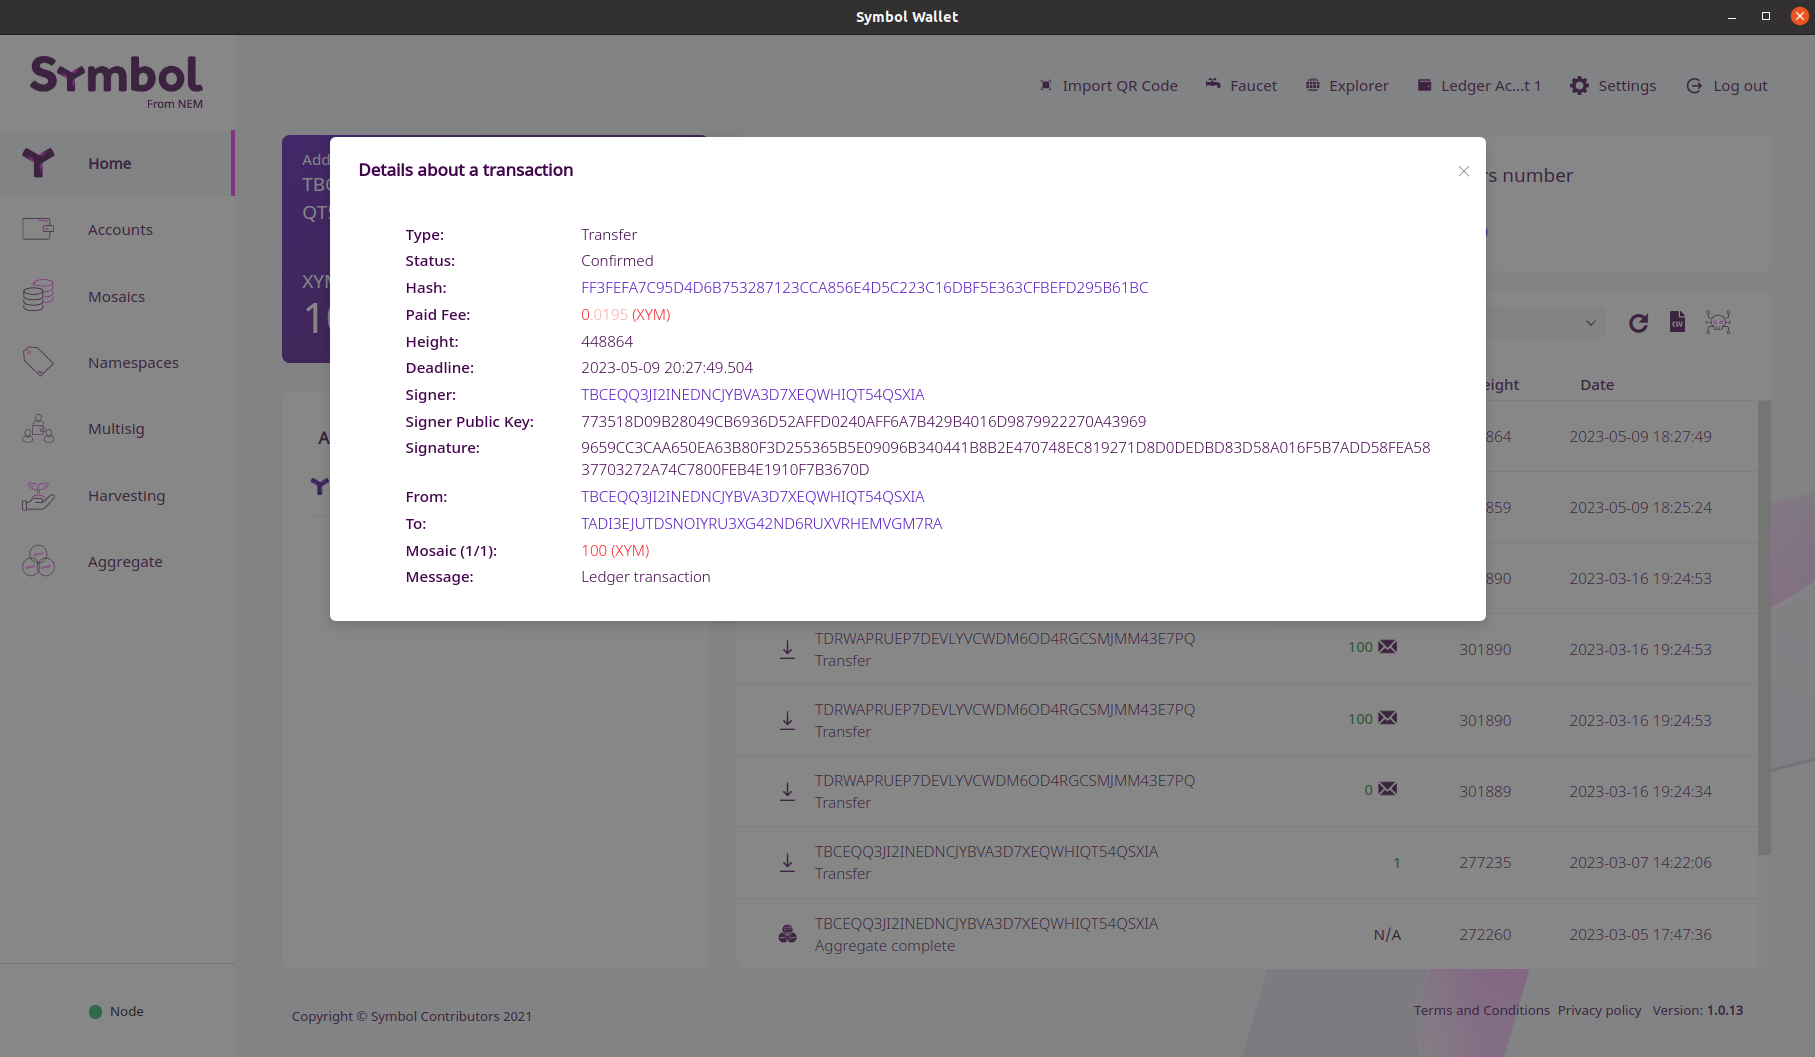1815x1057 pixels.
Task: Click the Multisig icon
Action: tap(38, 428)
